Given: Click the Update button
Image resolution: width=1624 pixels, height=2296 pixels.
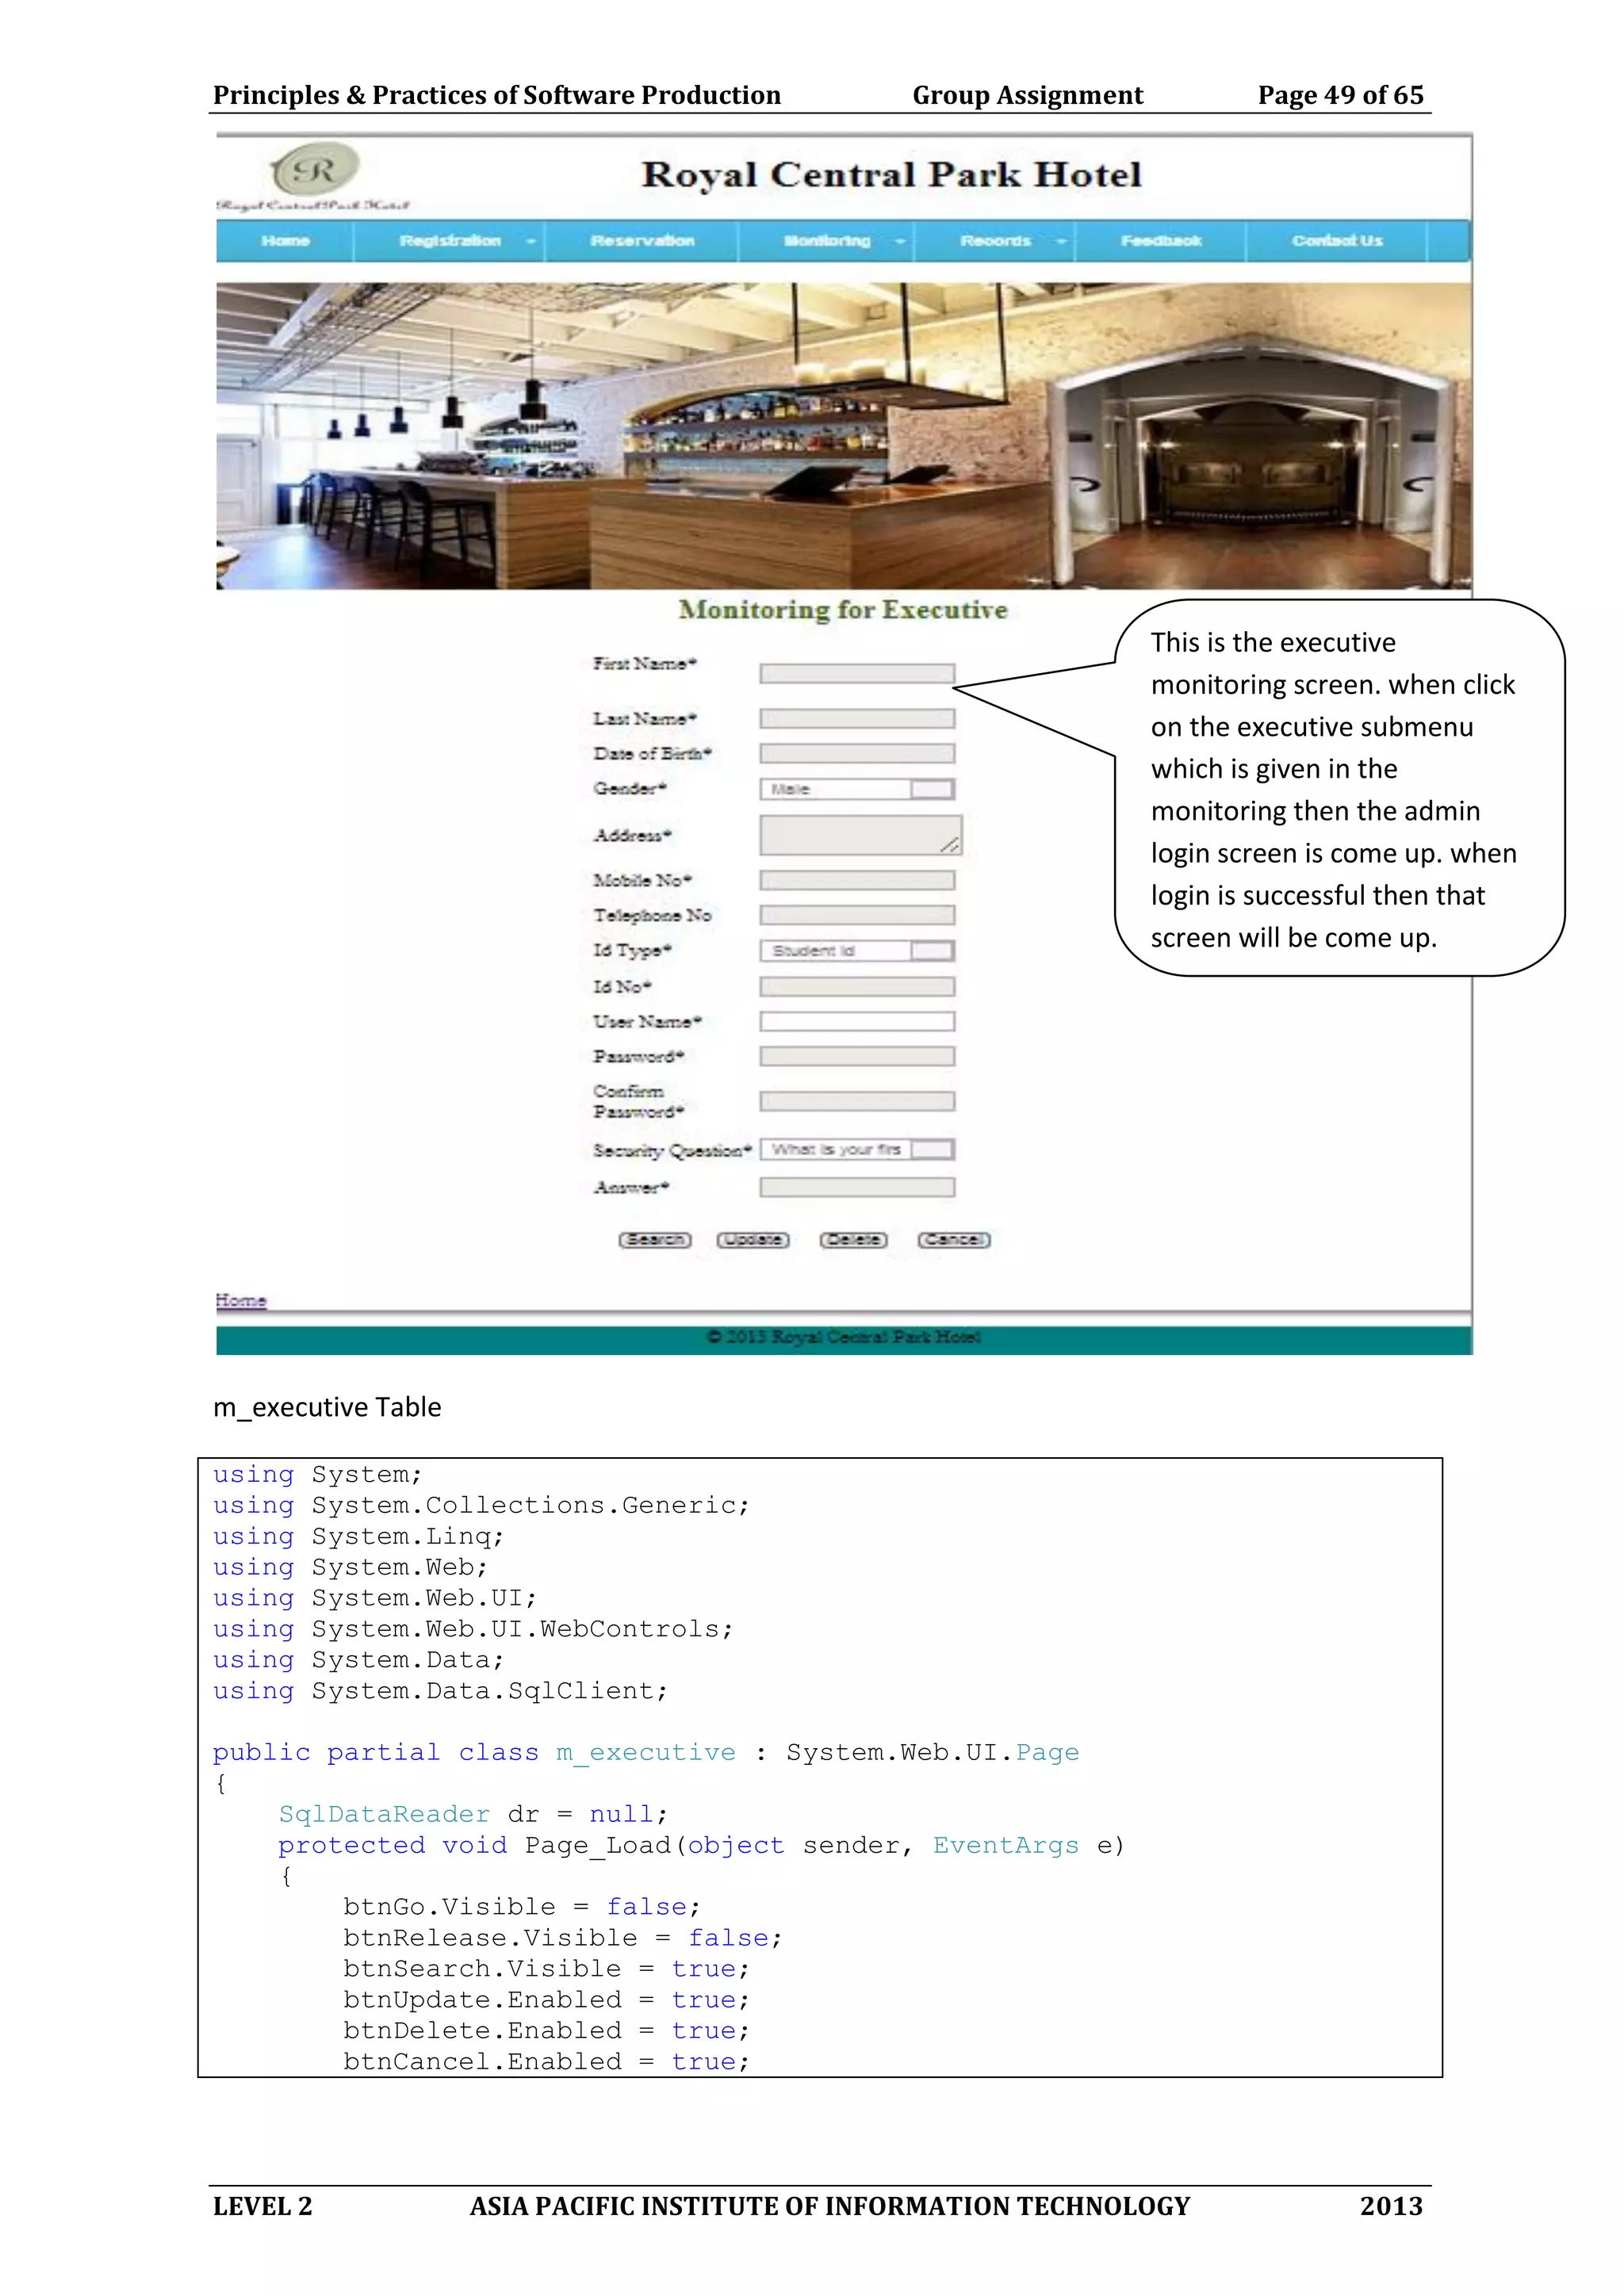Looking at the screenshot, I should coord(753,1240).
